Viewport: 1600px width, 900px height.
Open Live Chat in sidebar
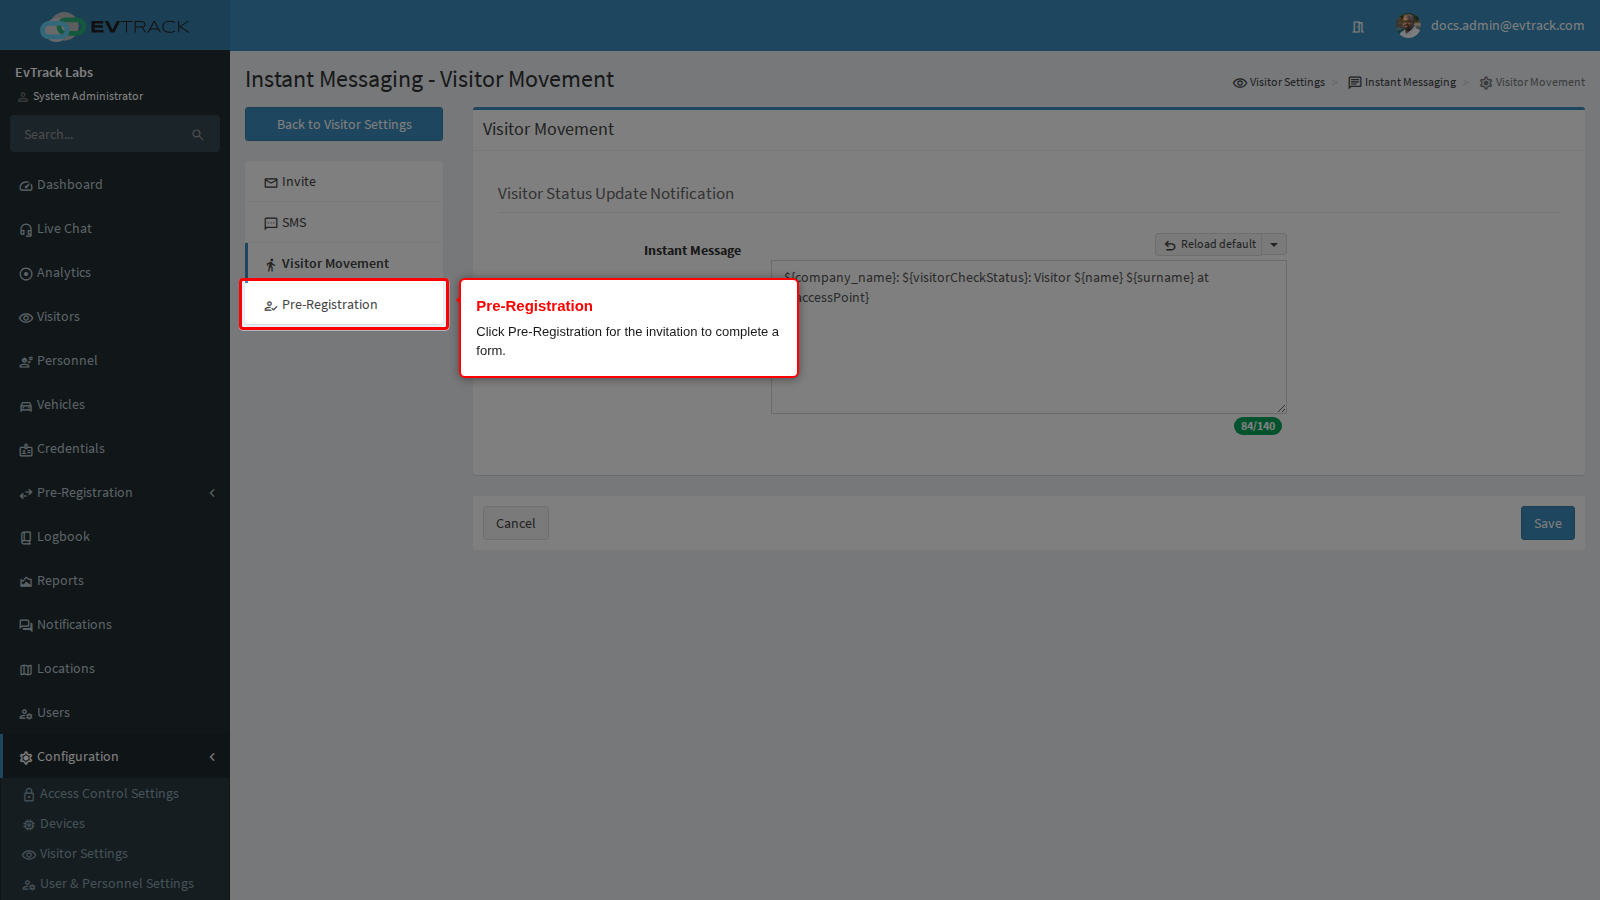click(115, 229)
